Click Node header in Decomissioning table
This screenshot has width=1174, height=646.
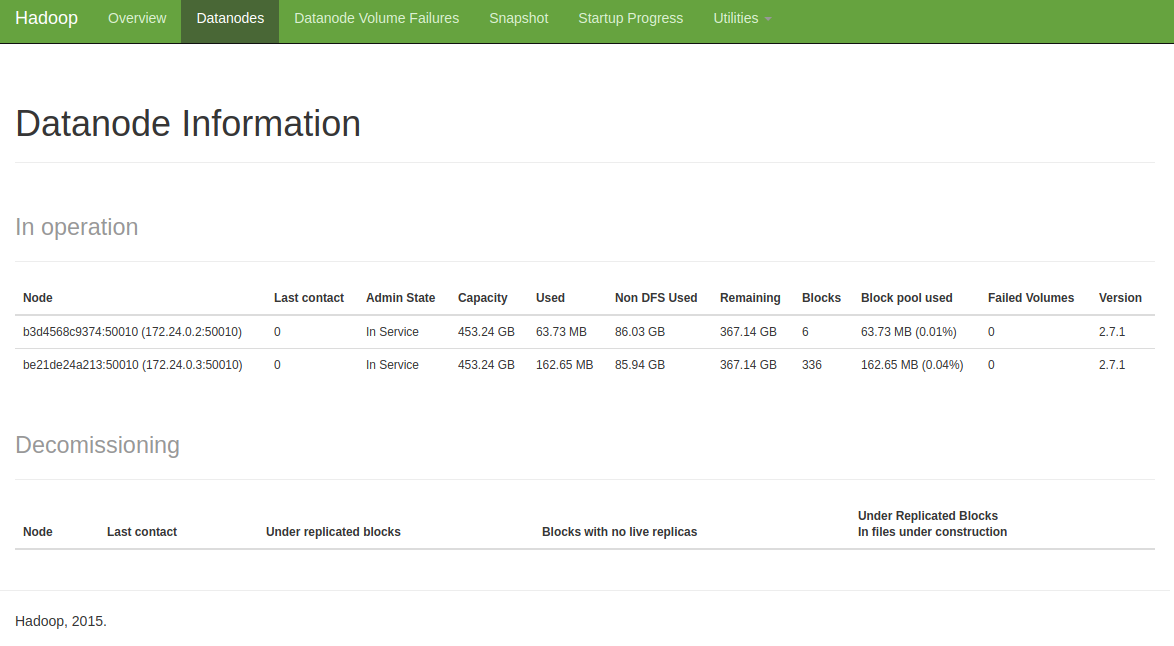click(x=37, y=531)
